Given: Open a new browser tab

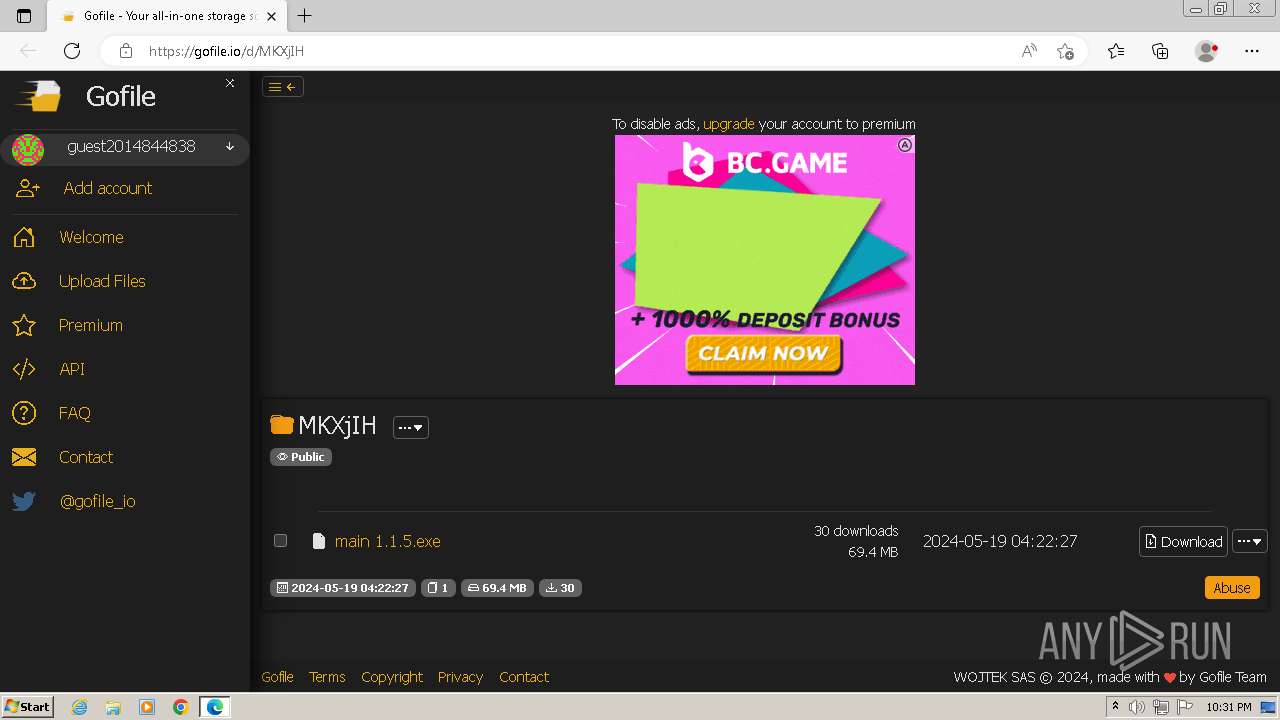Looking at the screenshot, I should [x=305, y=16].
